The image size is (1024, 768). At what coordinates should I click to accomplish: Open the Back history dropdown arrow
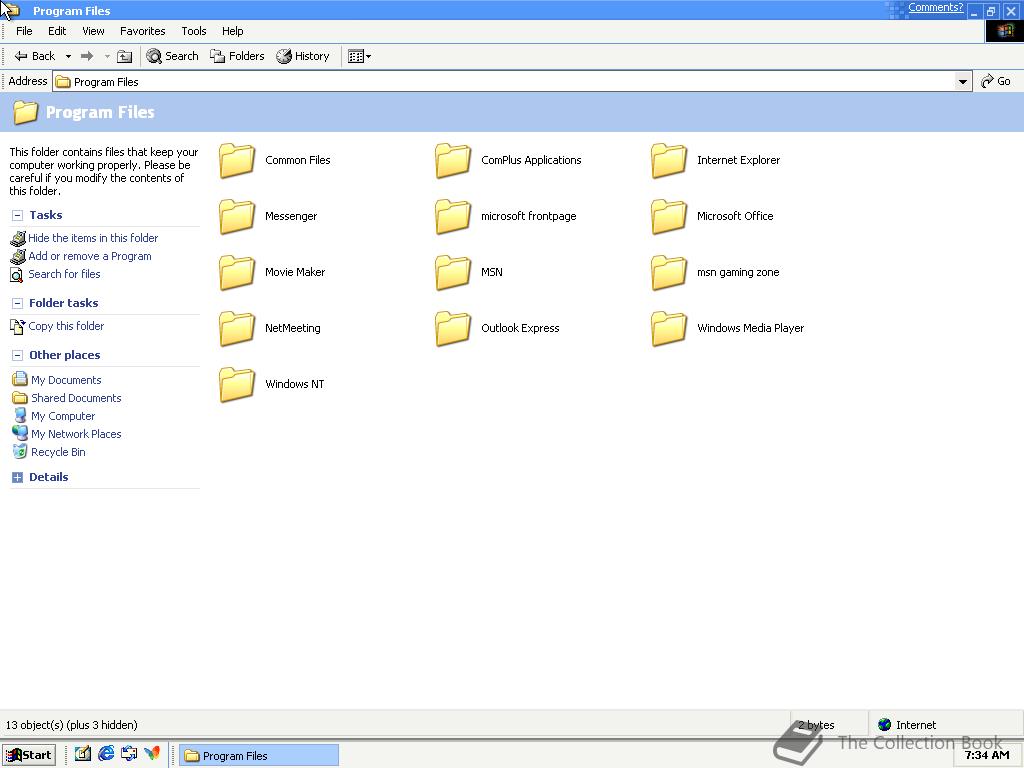point(68,57)
